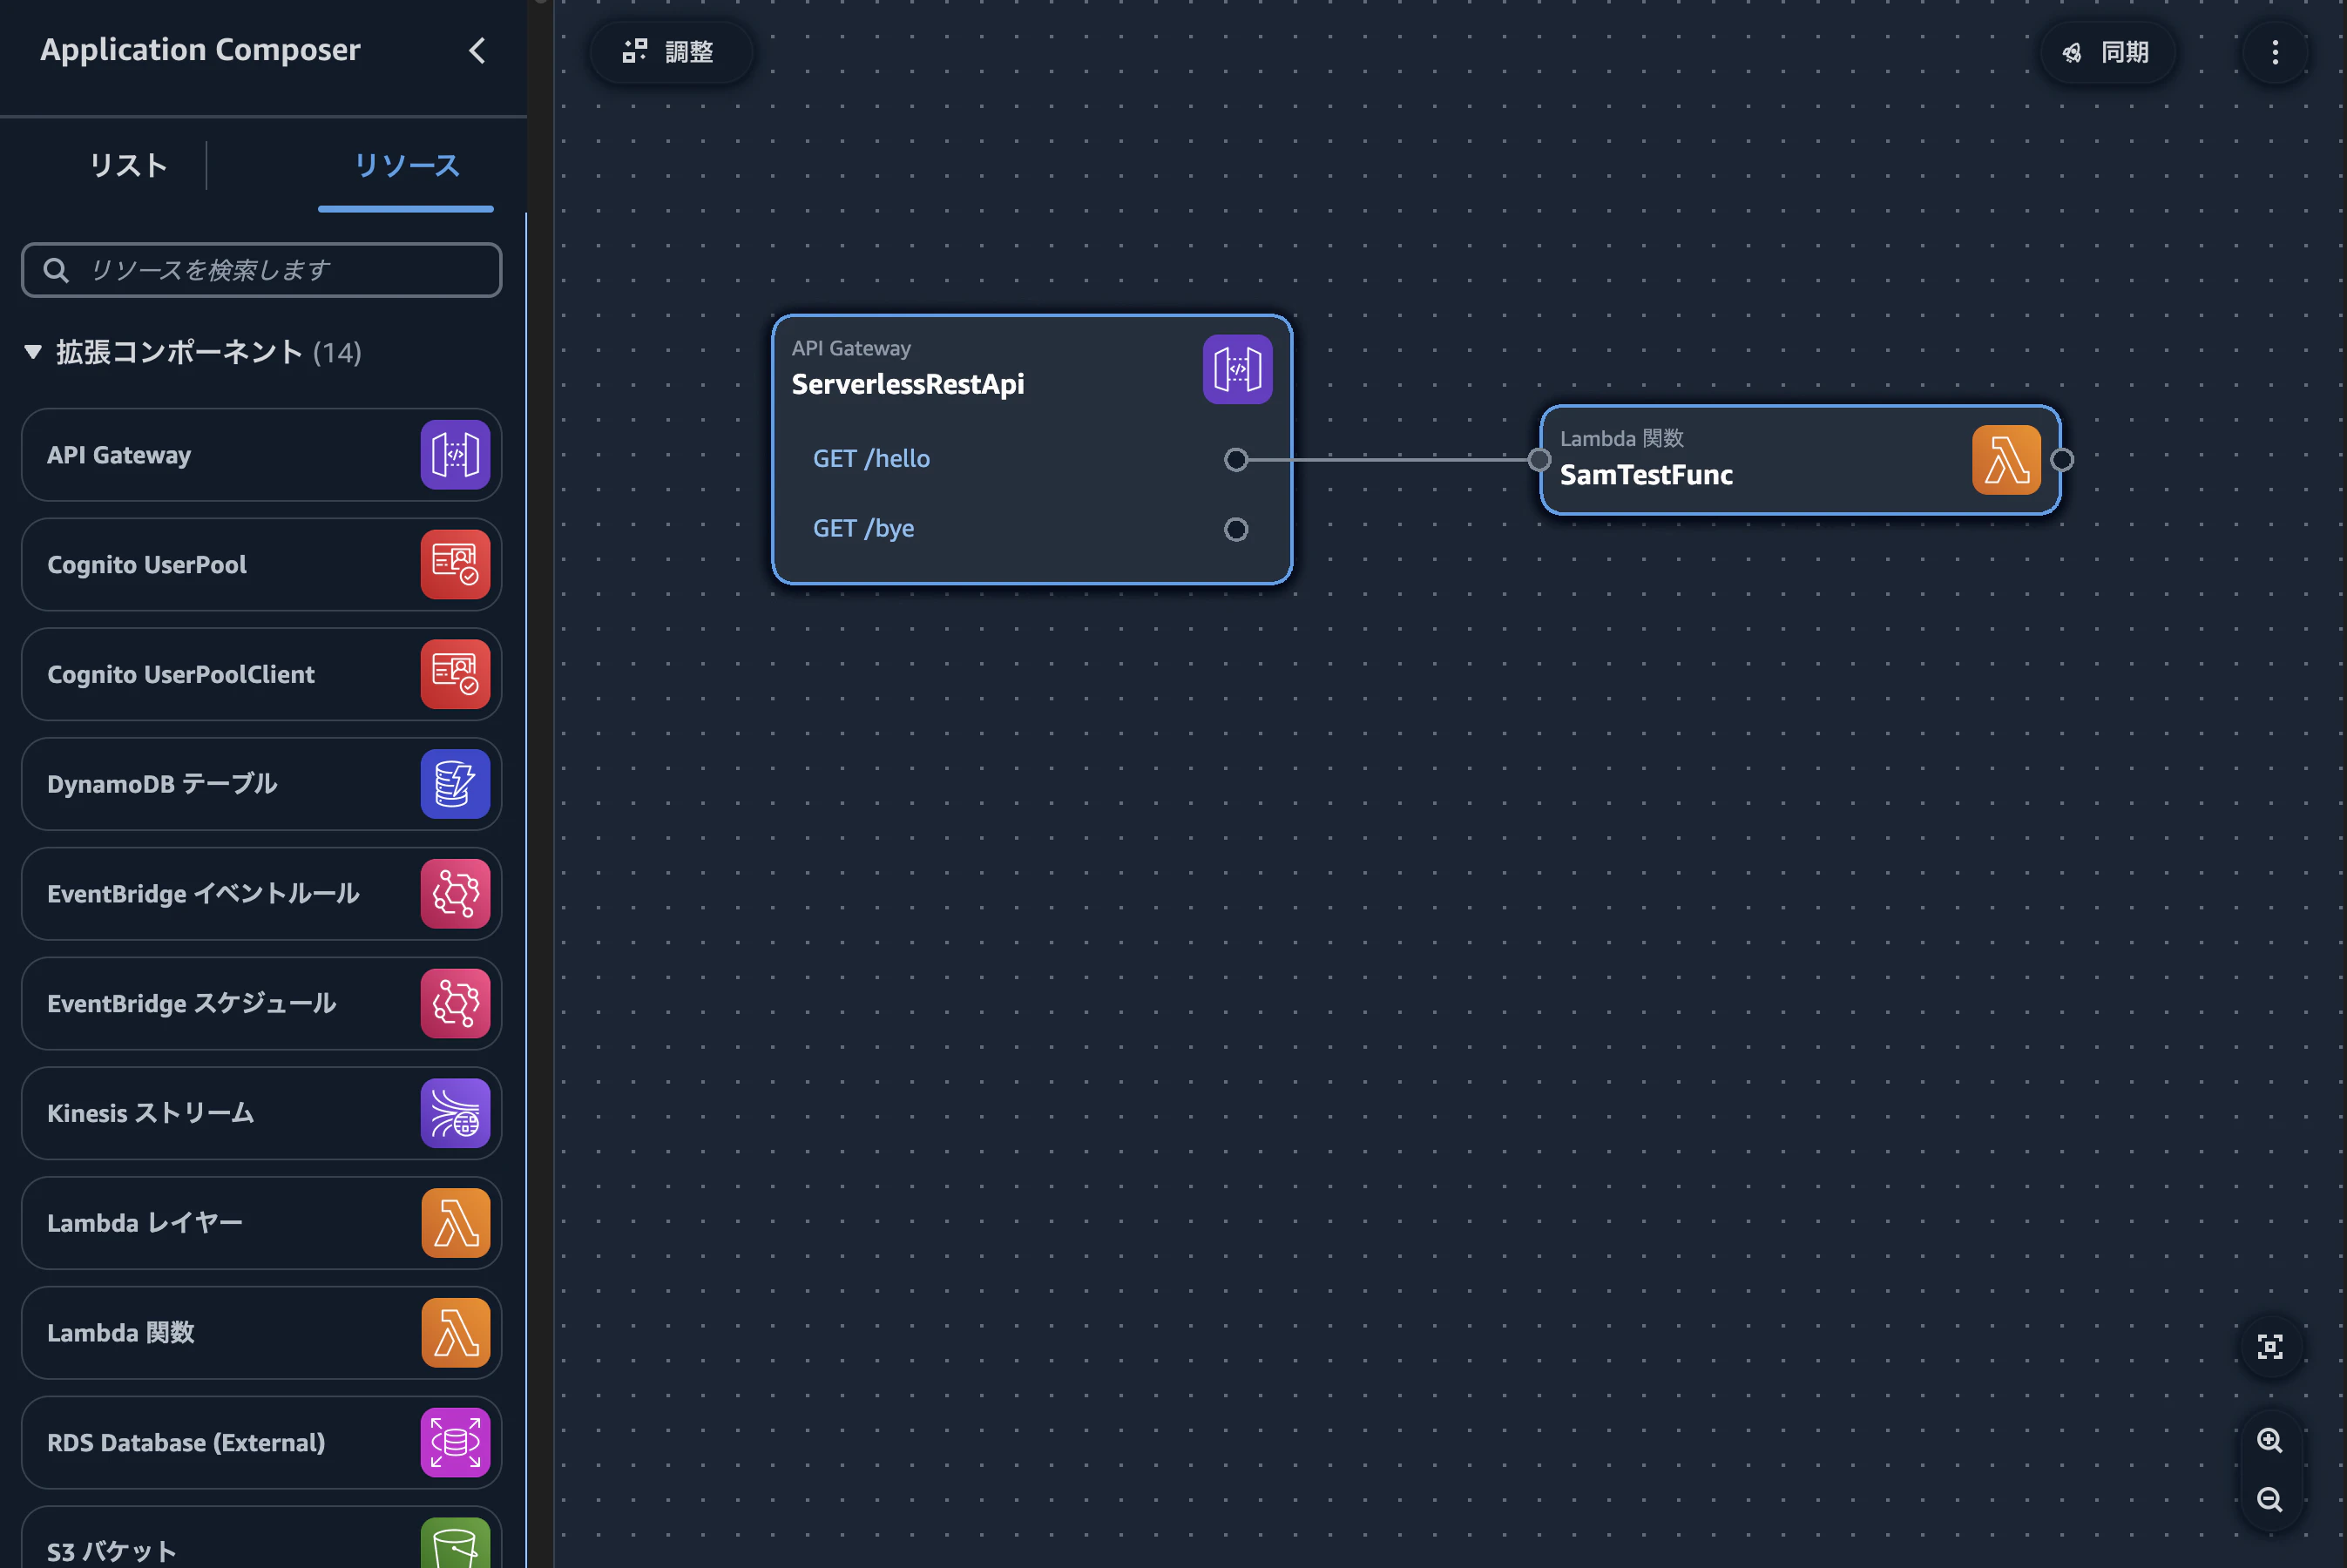The width and height of the screenshot is (2347, 1568).
Task: Click the ServerlessRestApi card's API Gateway icon
Action: pos(1237,370)
